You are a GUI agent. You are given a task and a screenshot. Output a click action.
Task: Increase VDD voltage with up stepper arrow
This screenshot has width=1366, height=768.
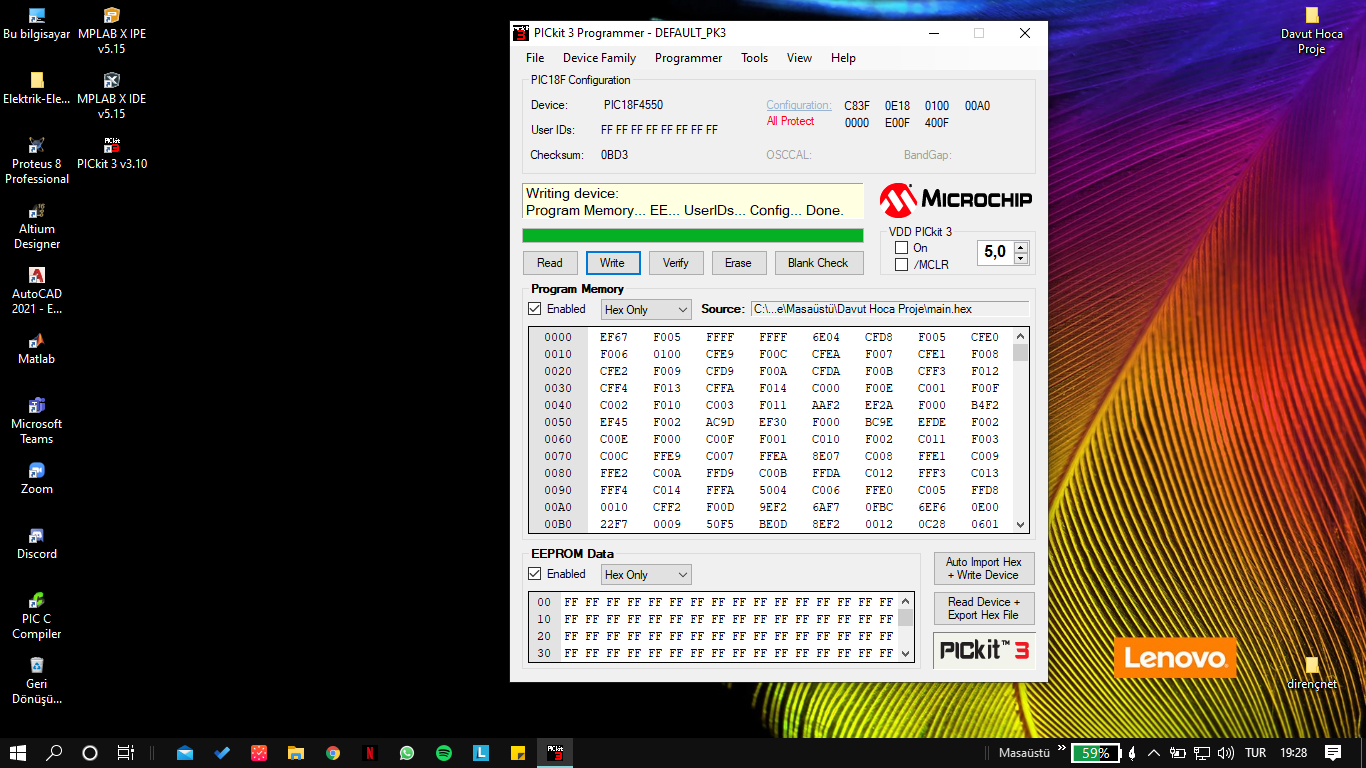click(1020, 247)
